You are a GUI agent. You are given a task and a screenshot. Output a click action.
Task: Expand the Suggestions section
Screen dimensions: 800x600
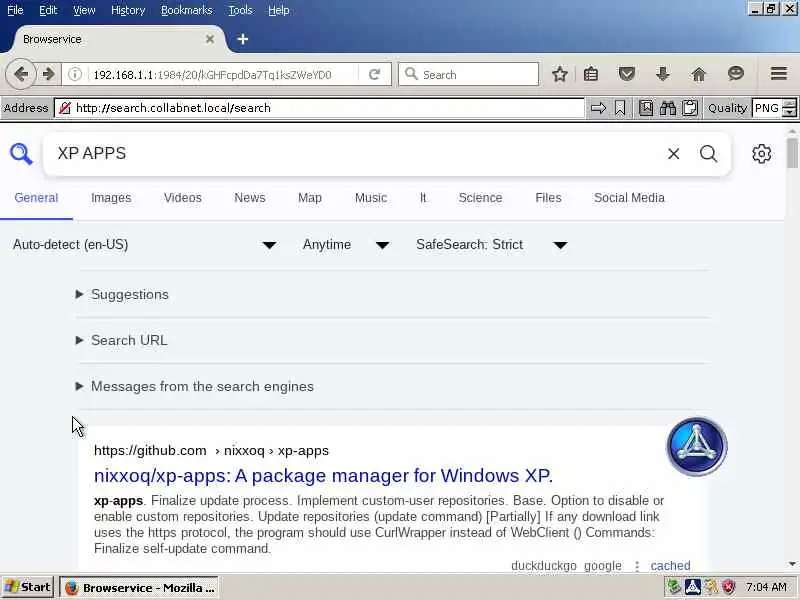pyautogui.click(x=122, y=294)
